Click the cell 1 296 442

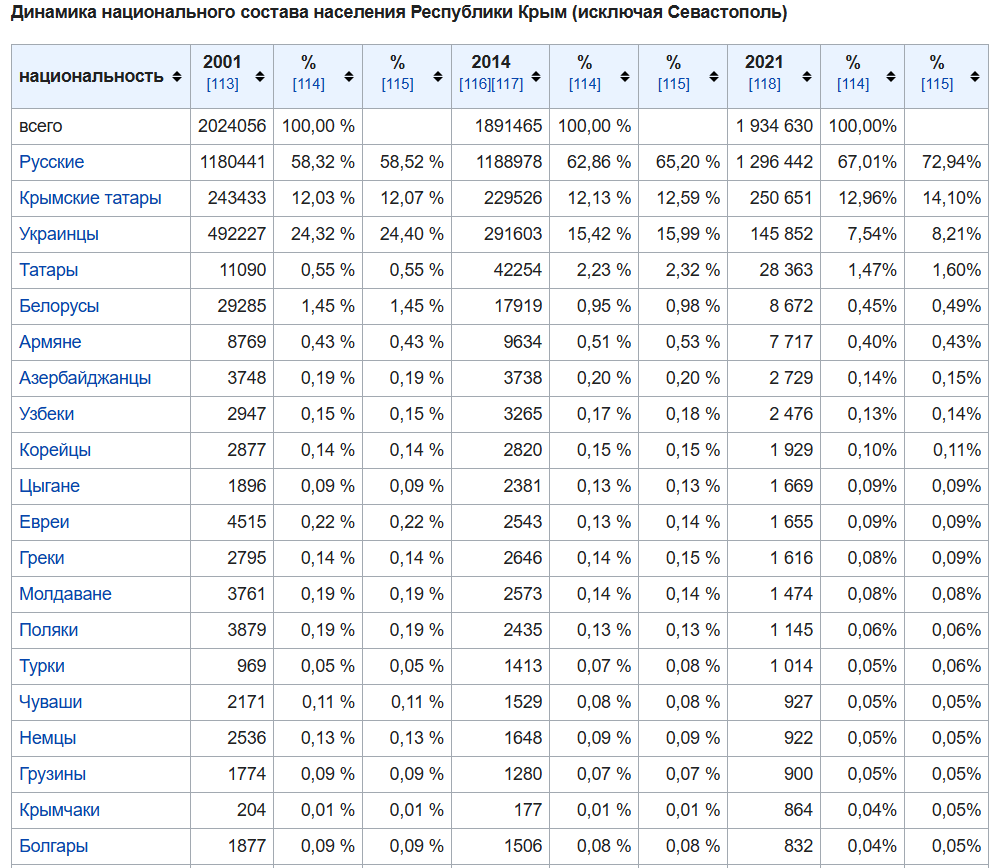[774, 163]
